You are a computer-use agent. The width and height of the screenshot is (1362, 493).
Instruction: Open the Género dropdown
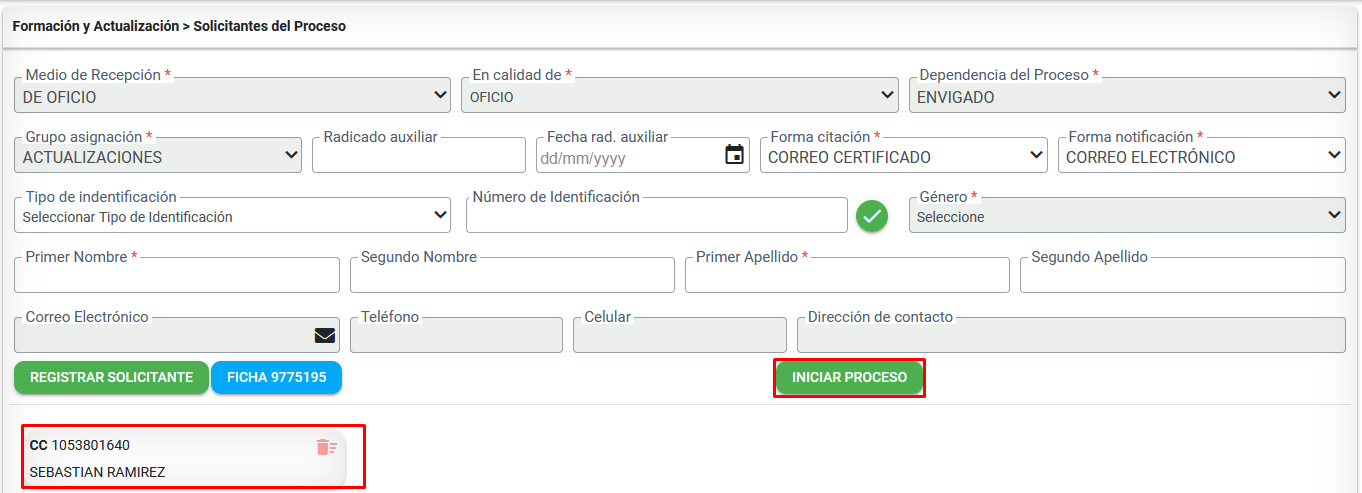click(x=1126, y=215)
